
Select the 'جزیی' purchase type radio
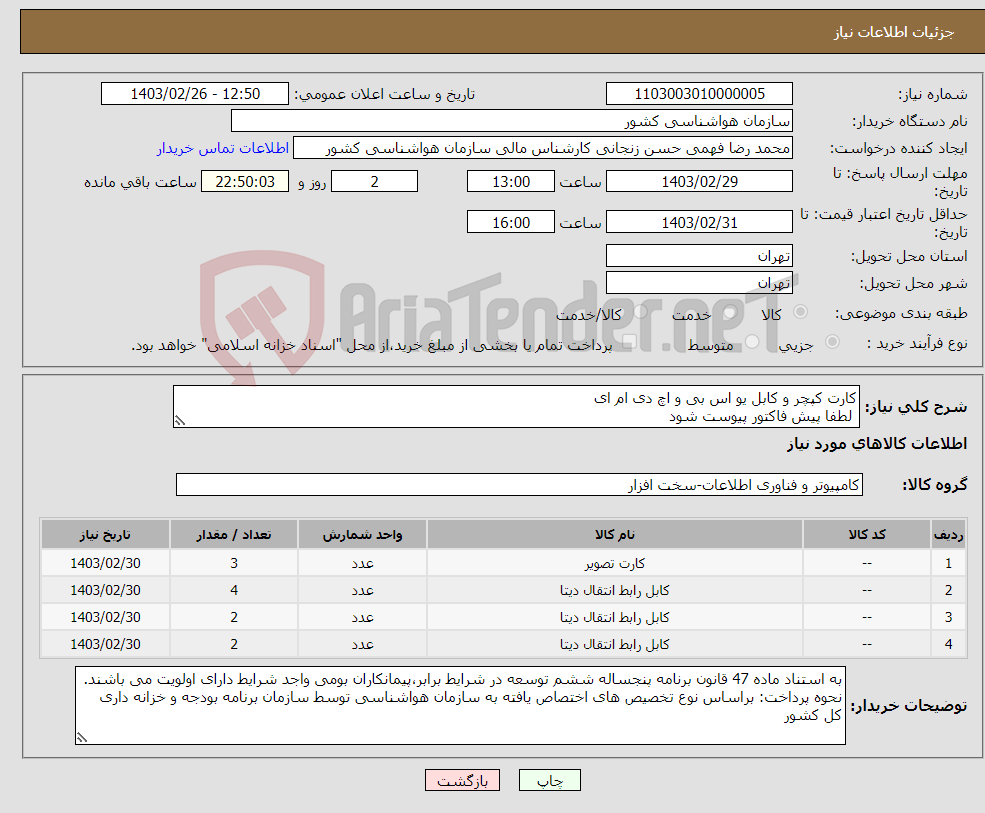(x=832, y=342)
